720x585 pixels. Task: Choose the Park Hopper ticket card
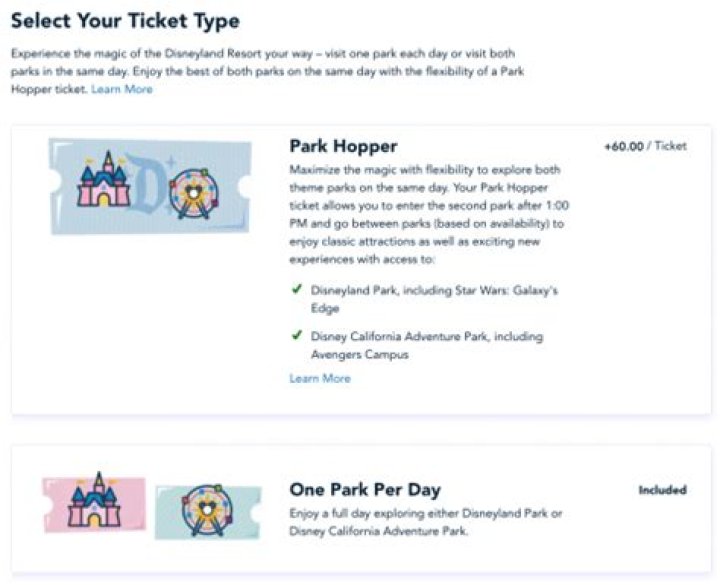tap(361, 270)
